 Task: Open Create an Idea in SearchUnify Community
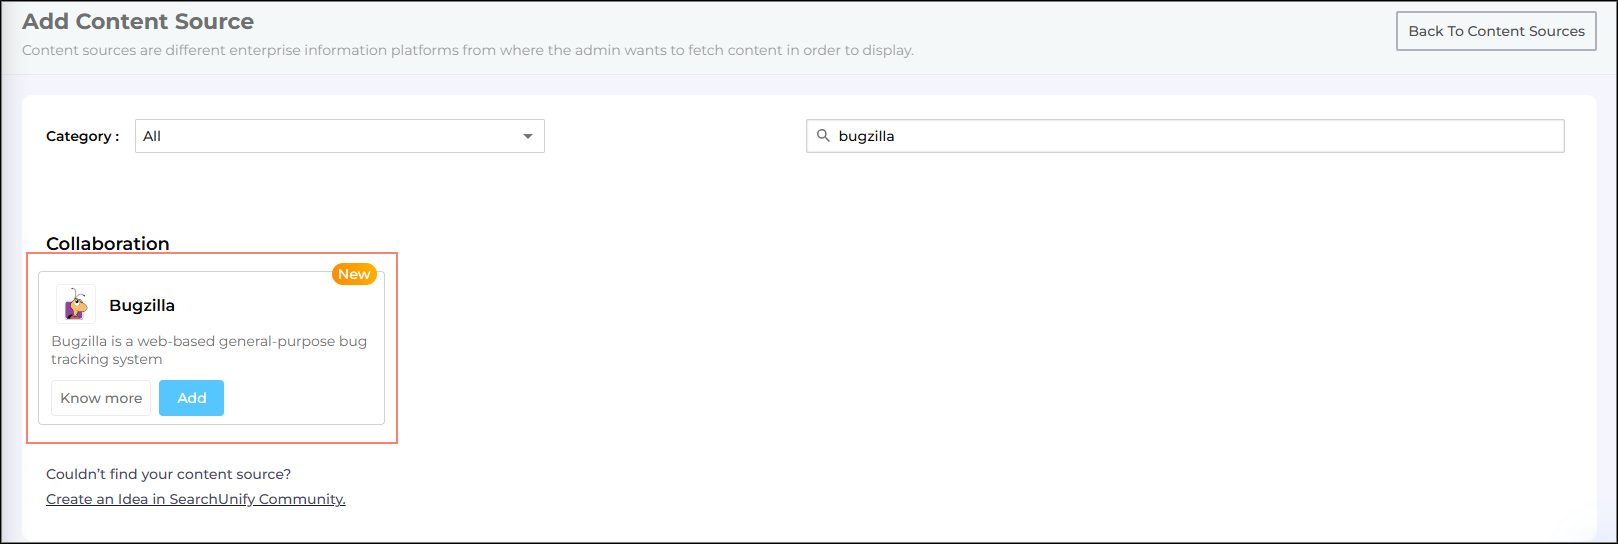(x=196, y=499)
